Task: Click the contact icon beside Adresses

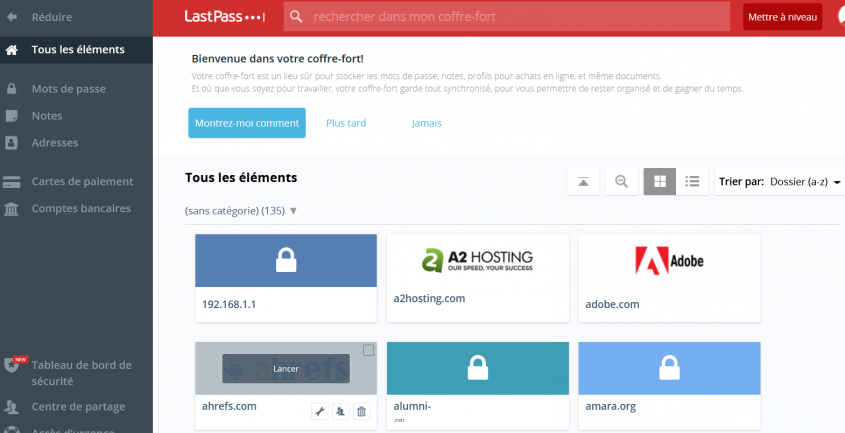Action: [x=11, y=143]
